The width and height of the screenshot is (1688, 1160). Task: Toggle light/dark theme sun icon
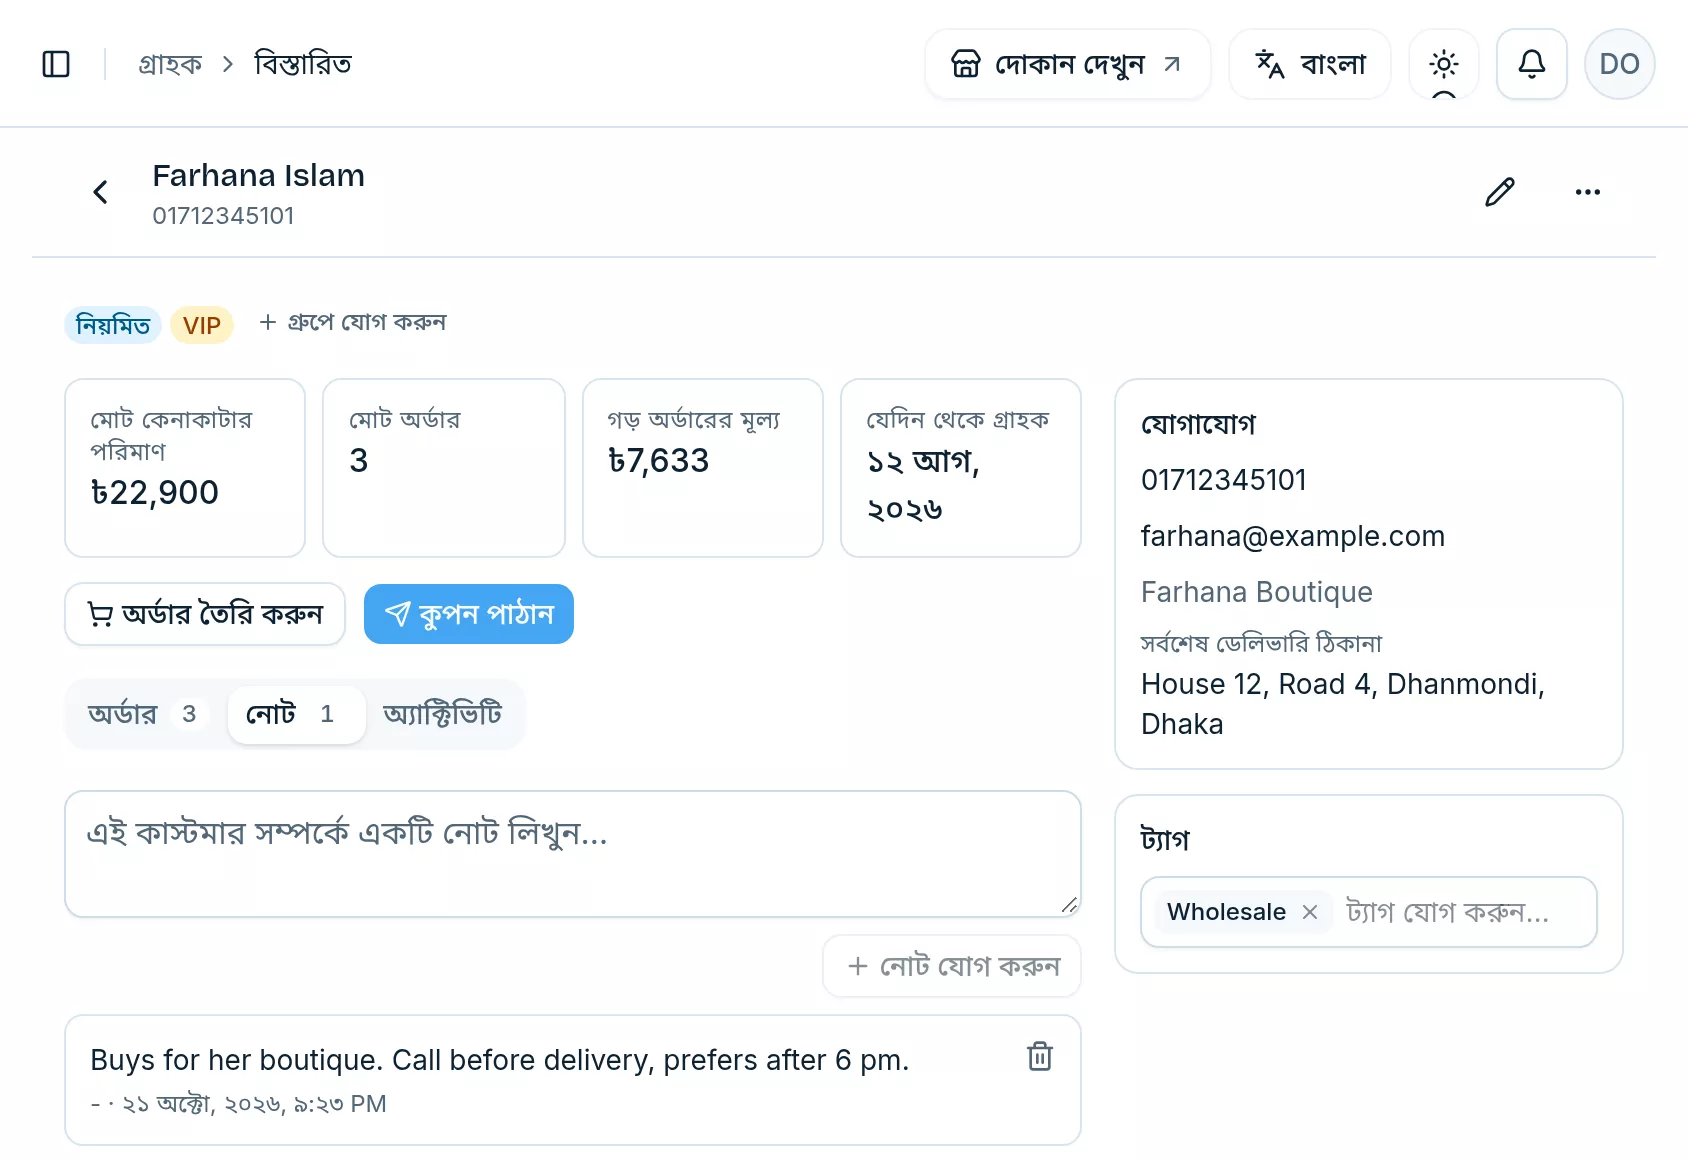pyautogui.click(x=1444, y=64)
